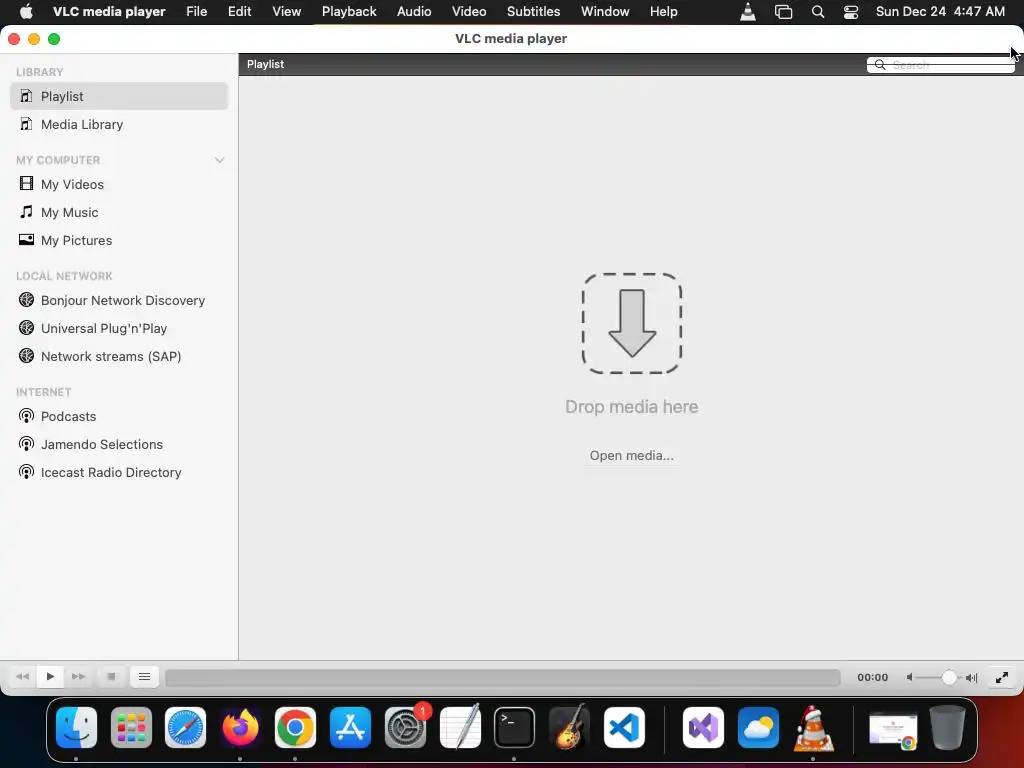
Task: Click the Stage Manager menu bar icon
Action: (x=784, y=12)
